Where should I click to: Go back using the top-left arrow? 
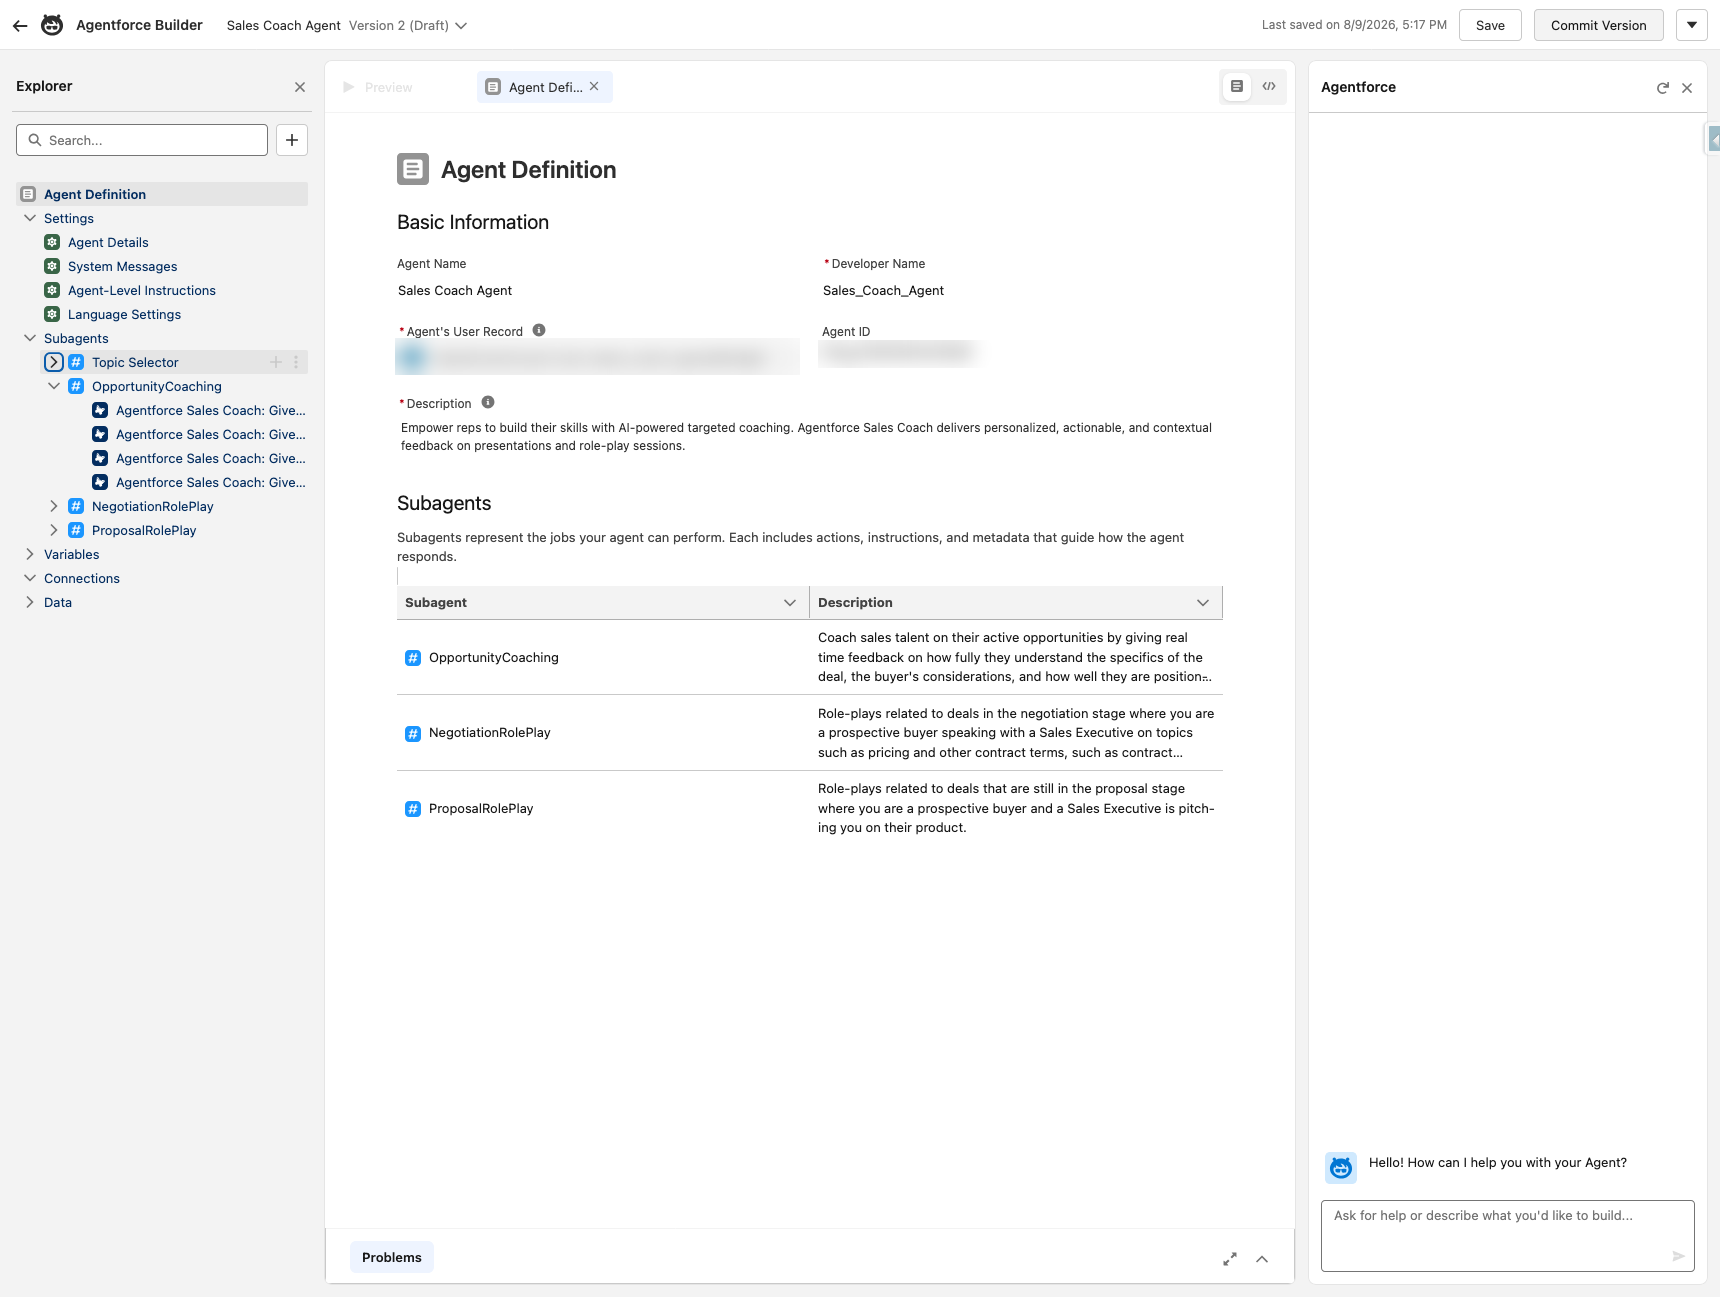click(20, 25)
